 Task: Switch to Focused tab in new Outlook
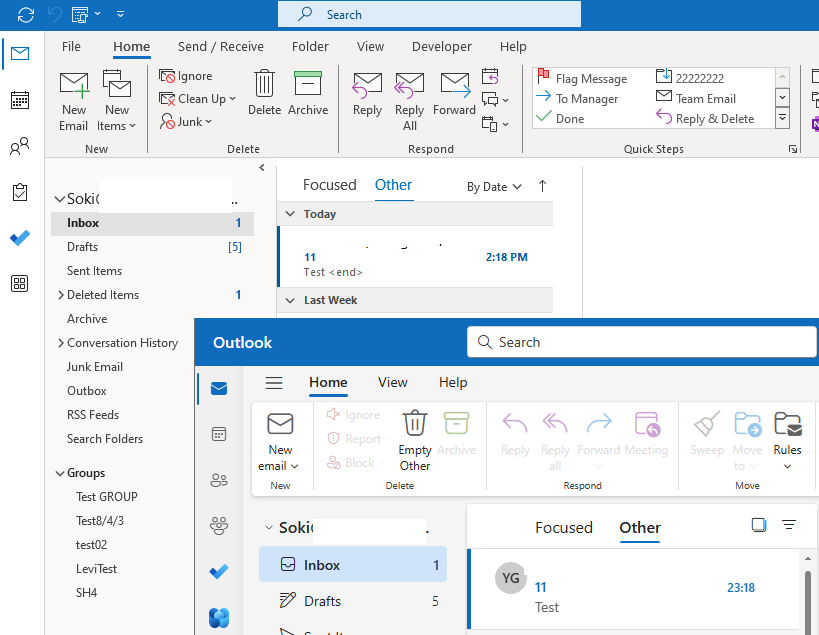[564, 527]
